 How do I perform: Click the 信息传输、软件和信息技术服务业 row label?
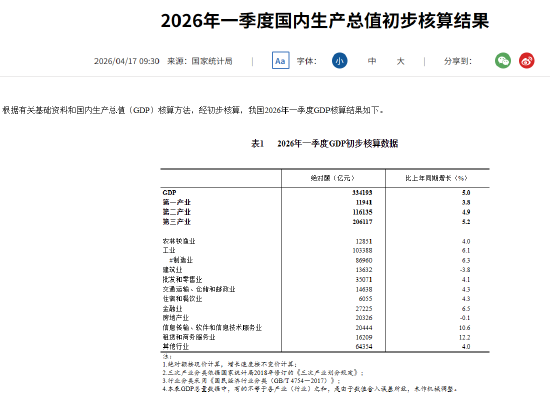(x=212, y=328)
